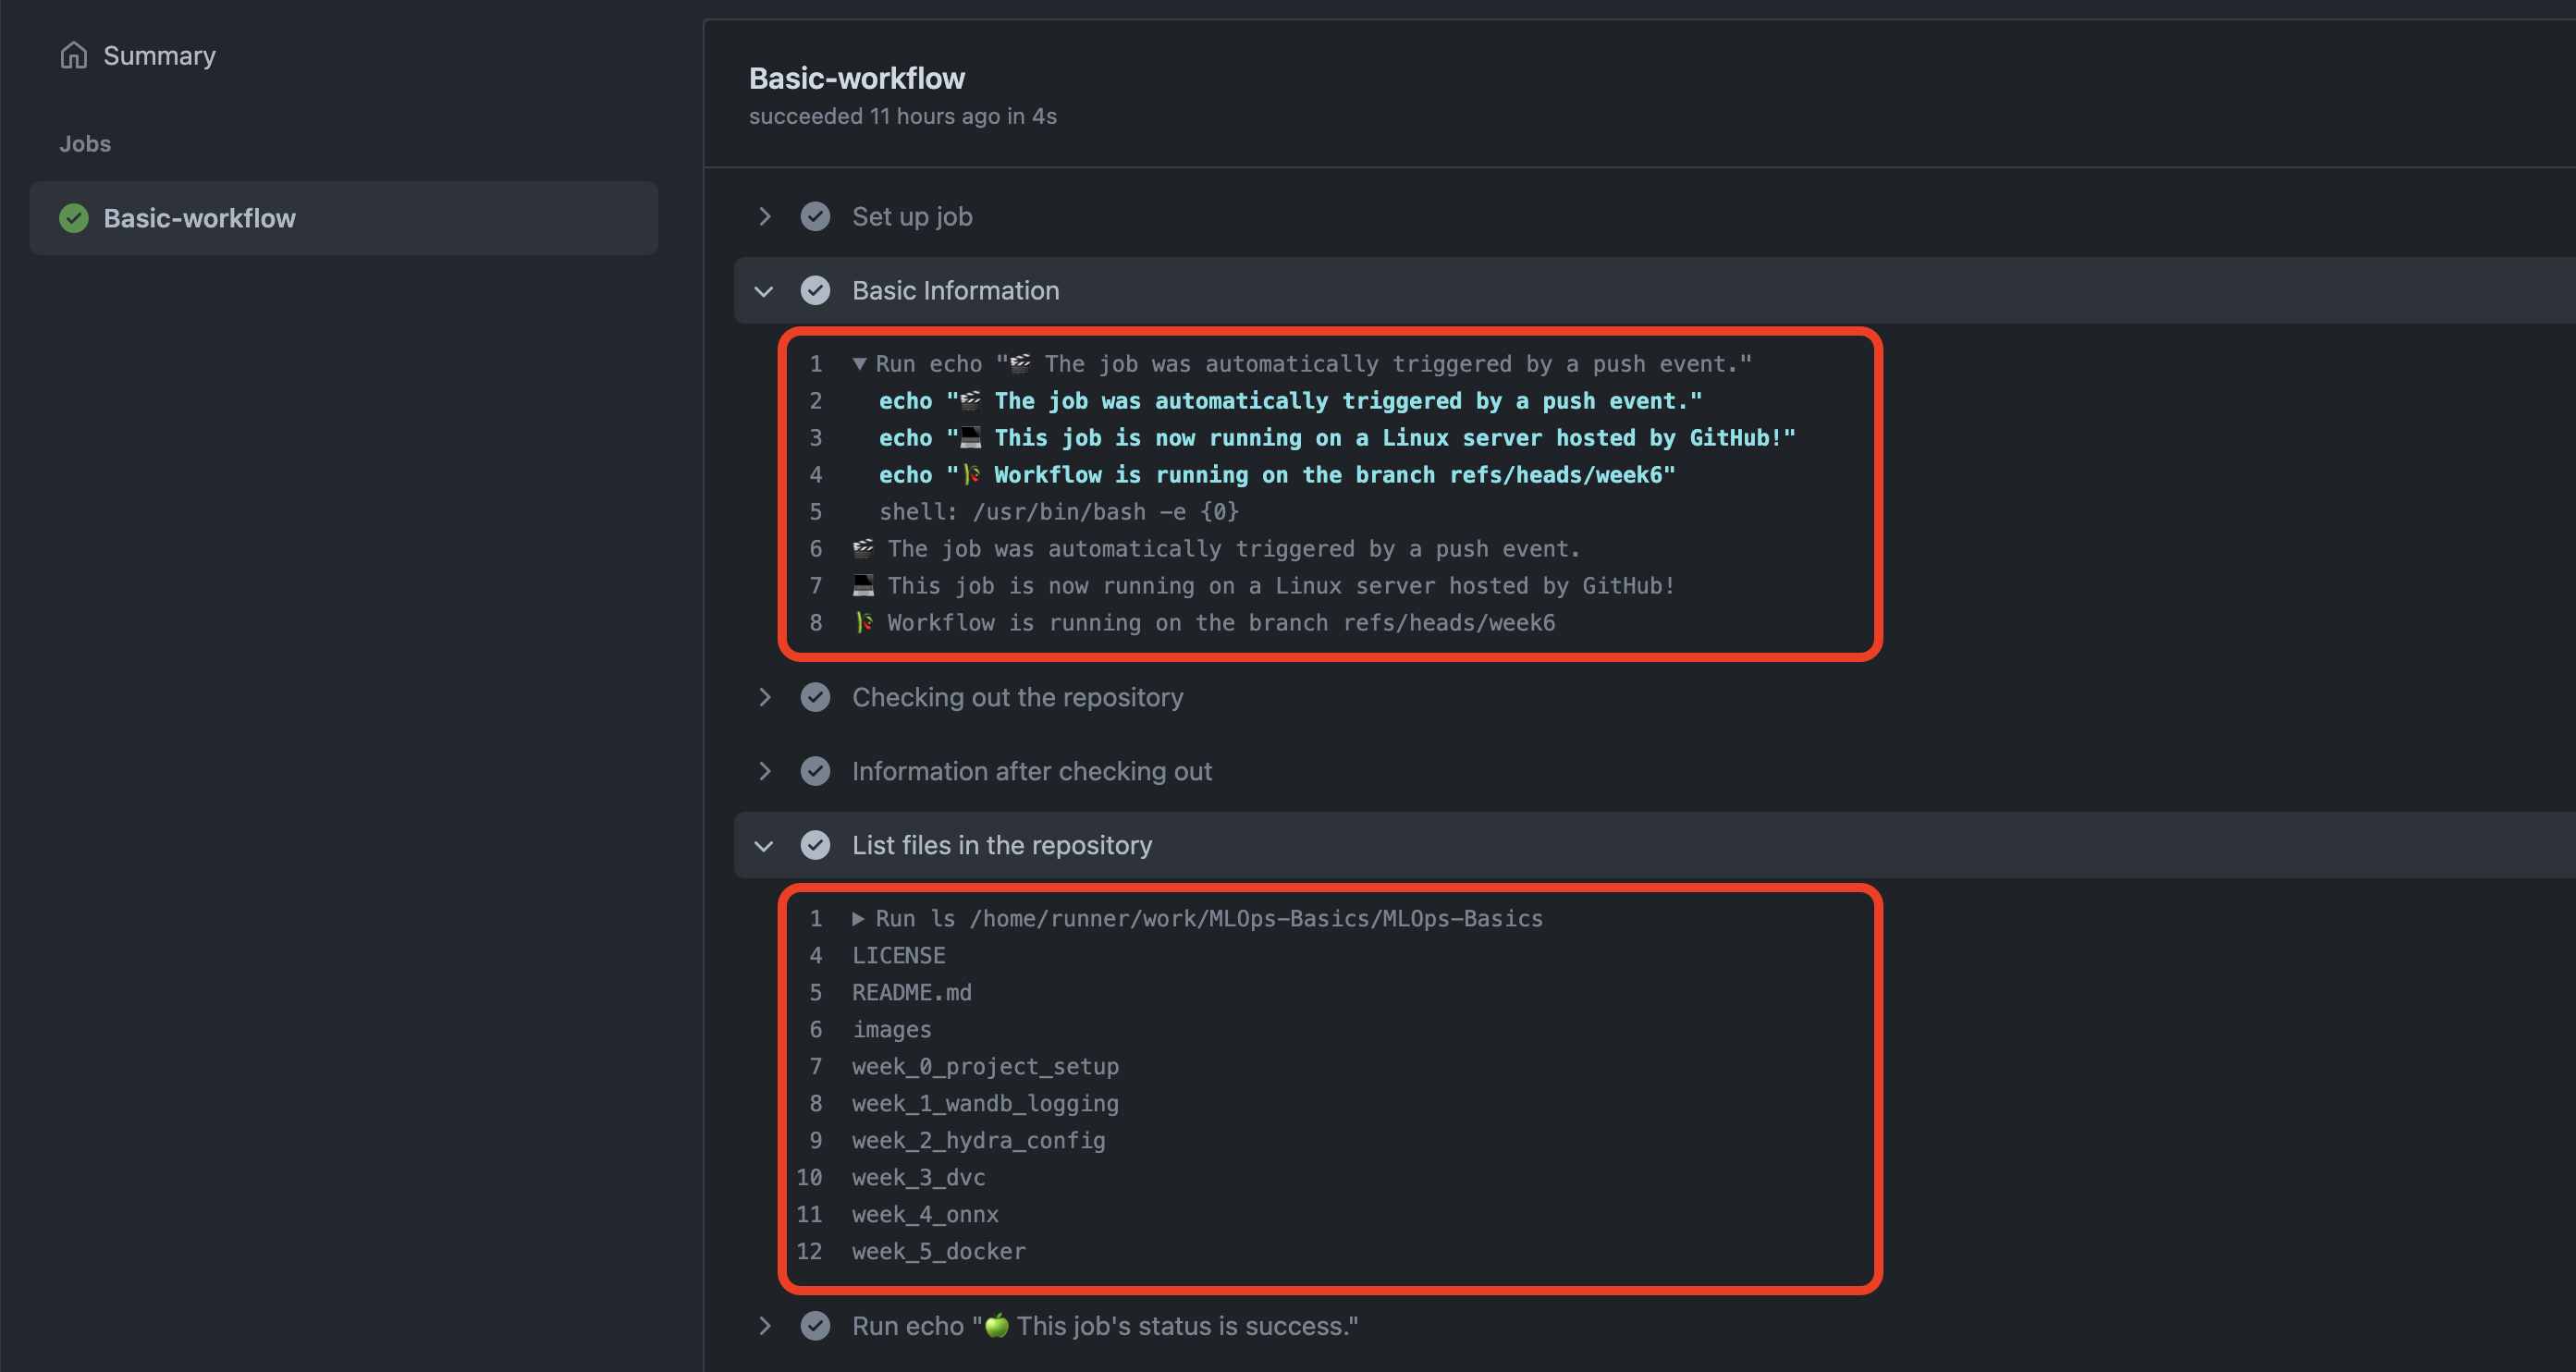Click log line number 8 in Basic Information
The height and width of the screenshot is (1372, 2576).
click(x=816, y=623)
